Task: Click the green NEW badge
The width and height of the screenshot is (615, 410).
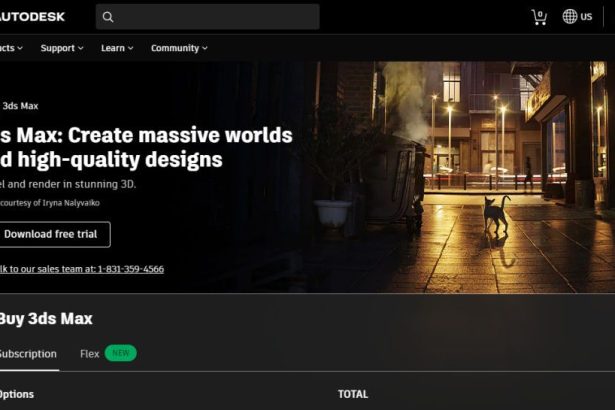Action: pyautogui.click(x=120, y=353)
